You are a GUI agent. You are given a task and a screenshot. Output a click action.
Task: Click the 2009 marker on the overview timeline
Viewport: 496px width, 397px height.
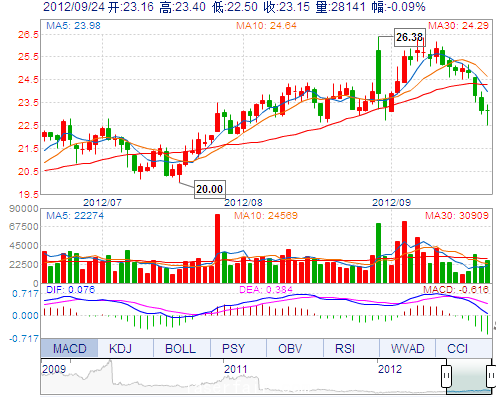point(54,369)
